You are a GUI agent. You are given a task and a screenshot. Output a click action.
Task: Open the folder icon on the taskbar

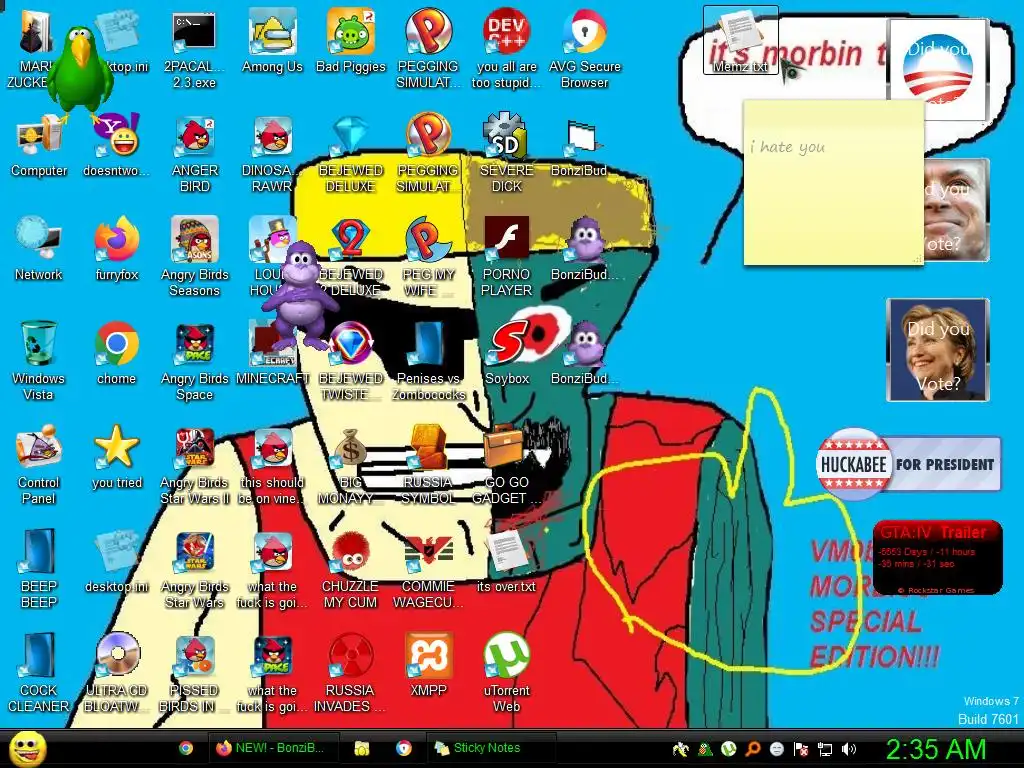(362, 748)
